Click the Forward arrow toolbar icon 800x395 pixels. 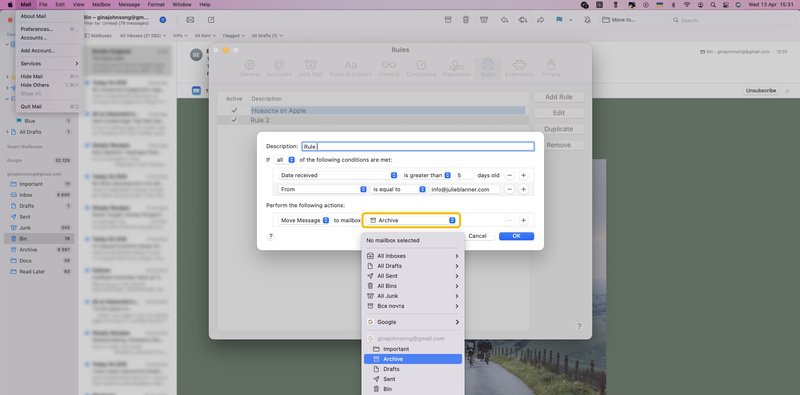(540, 20)
